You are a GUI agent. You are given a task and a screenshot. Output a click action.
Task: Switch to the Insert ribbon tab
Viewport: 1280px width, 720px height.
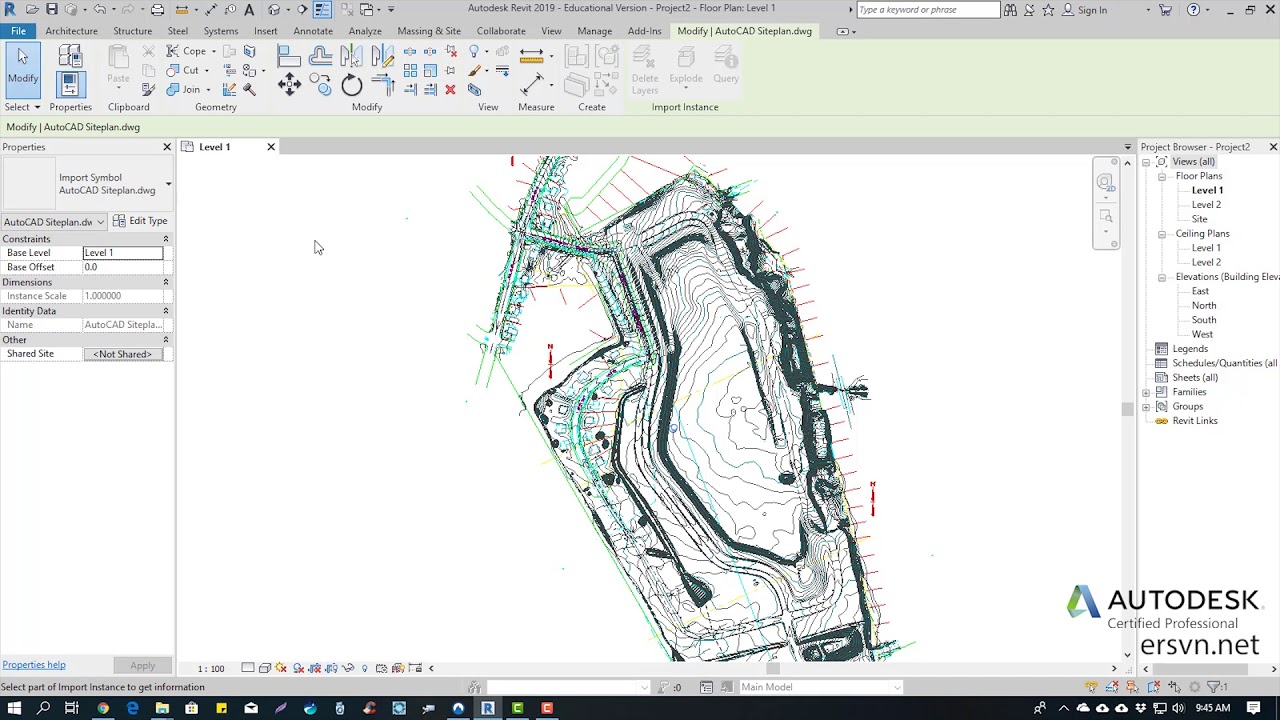point(265,31)
